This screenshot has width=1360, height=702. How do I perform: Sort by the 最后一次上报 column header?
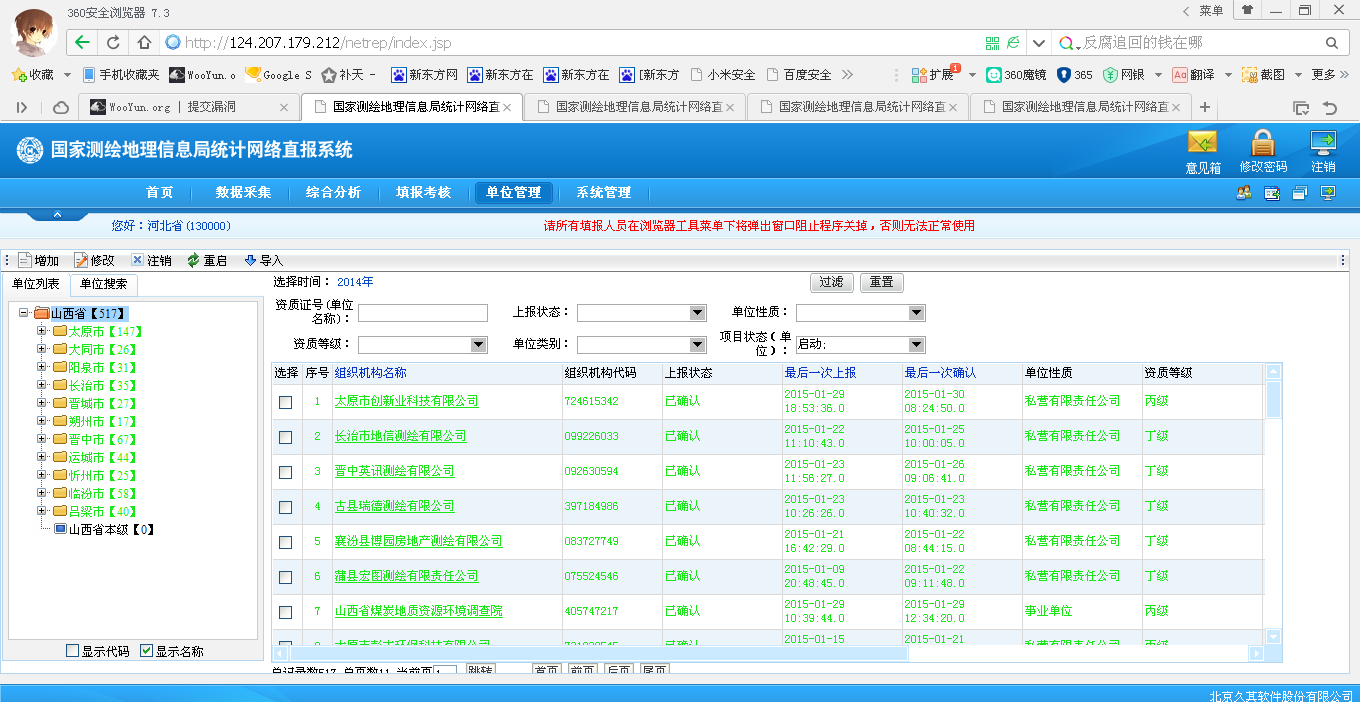[820, 373]
